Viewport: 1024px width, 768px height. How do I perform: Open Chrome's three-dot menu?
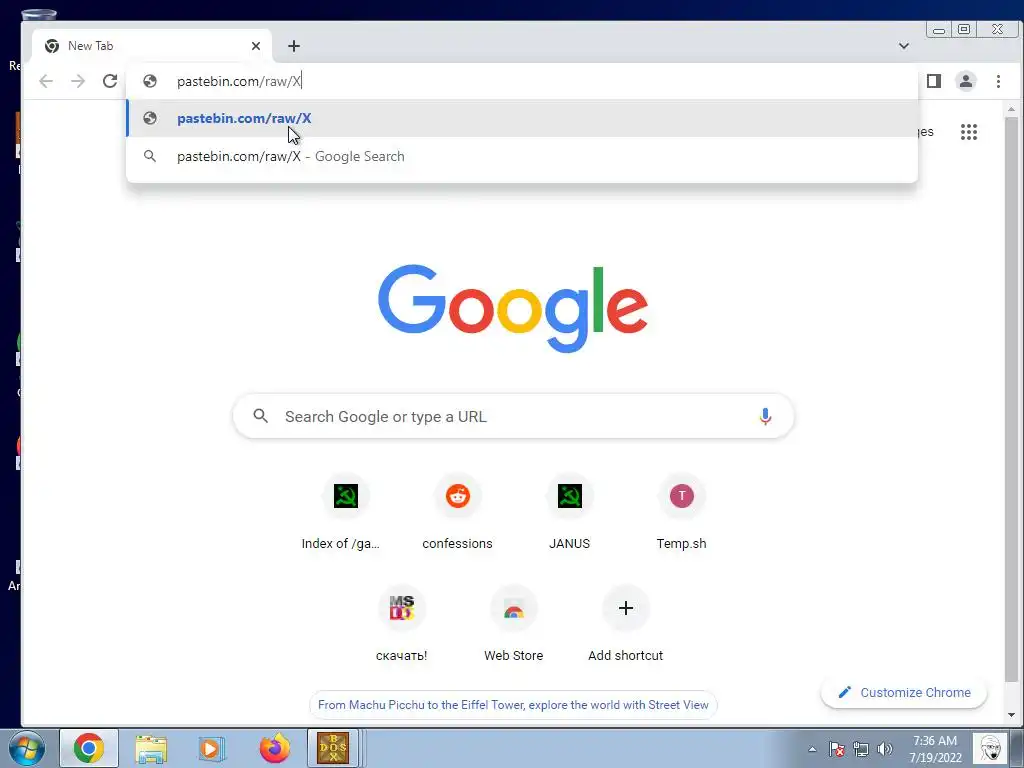coord(998,81)
